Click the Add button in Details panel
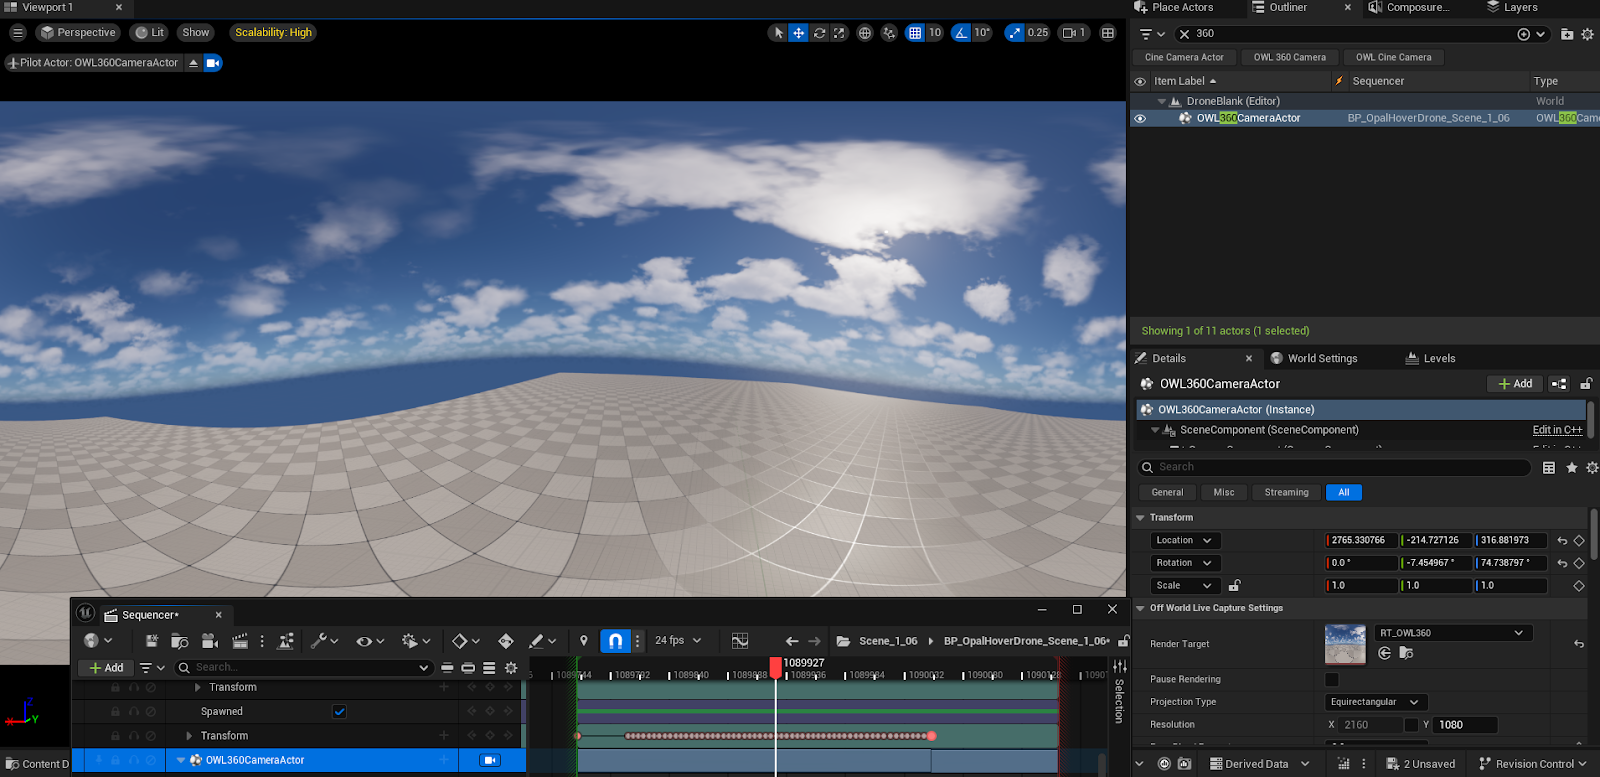 1515,384
